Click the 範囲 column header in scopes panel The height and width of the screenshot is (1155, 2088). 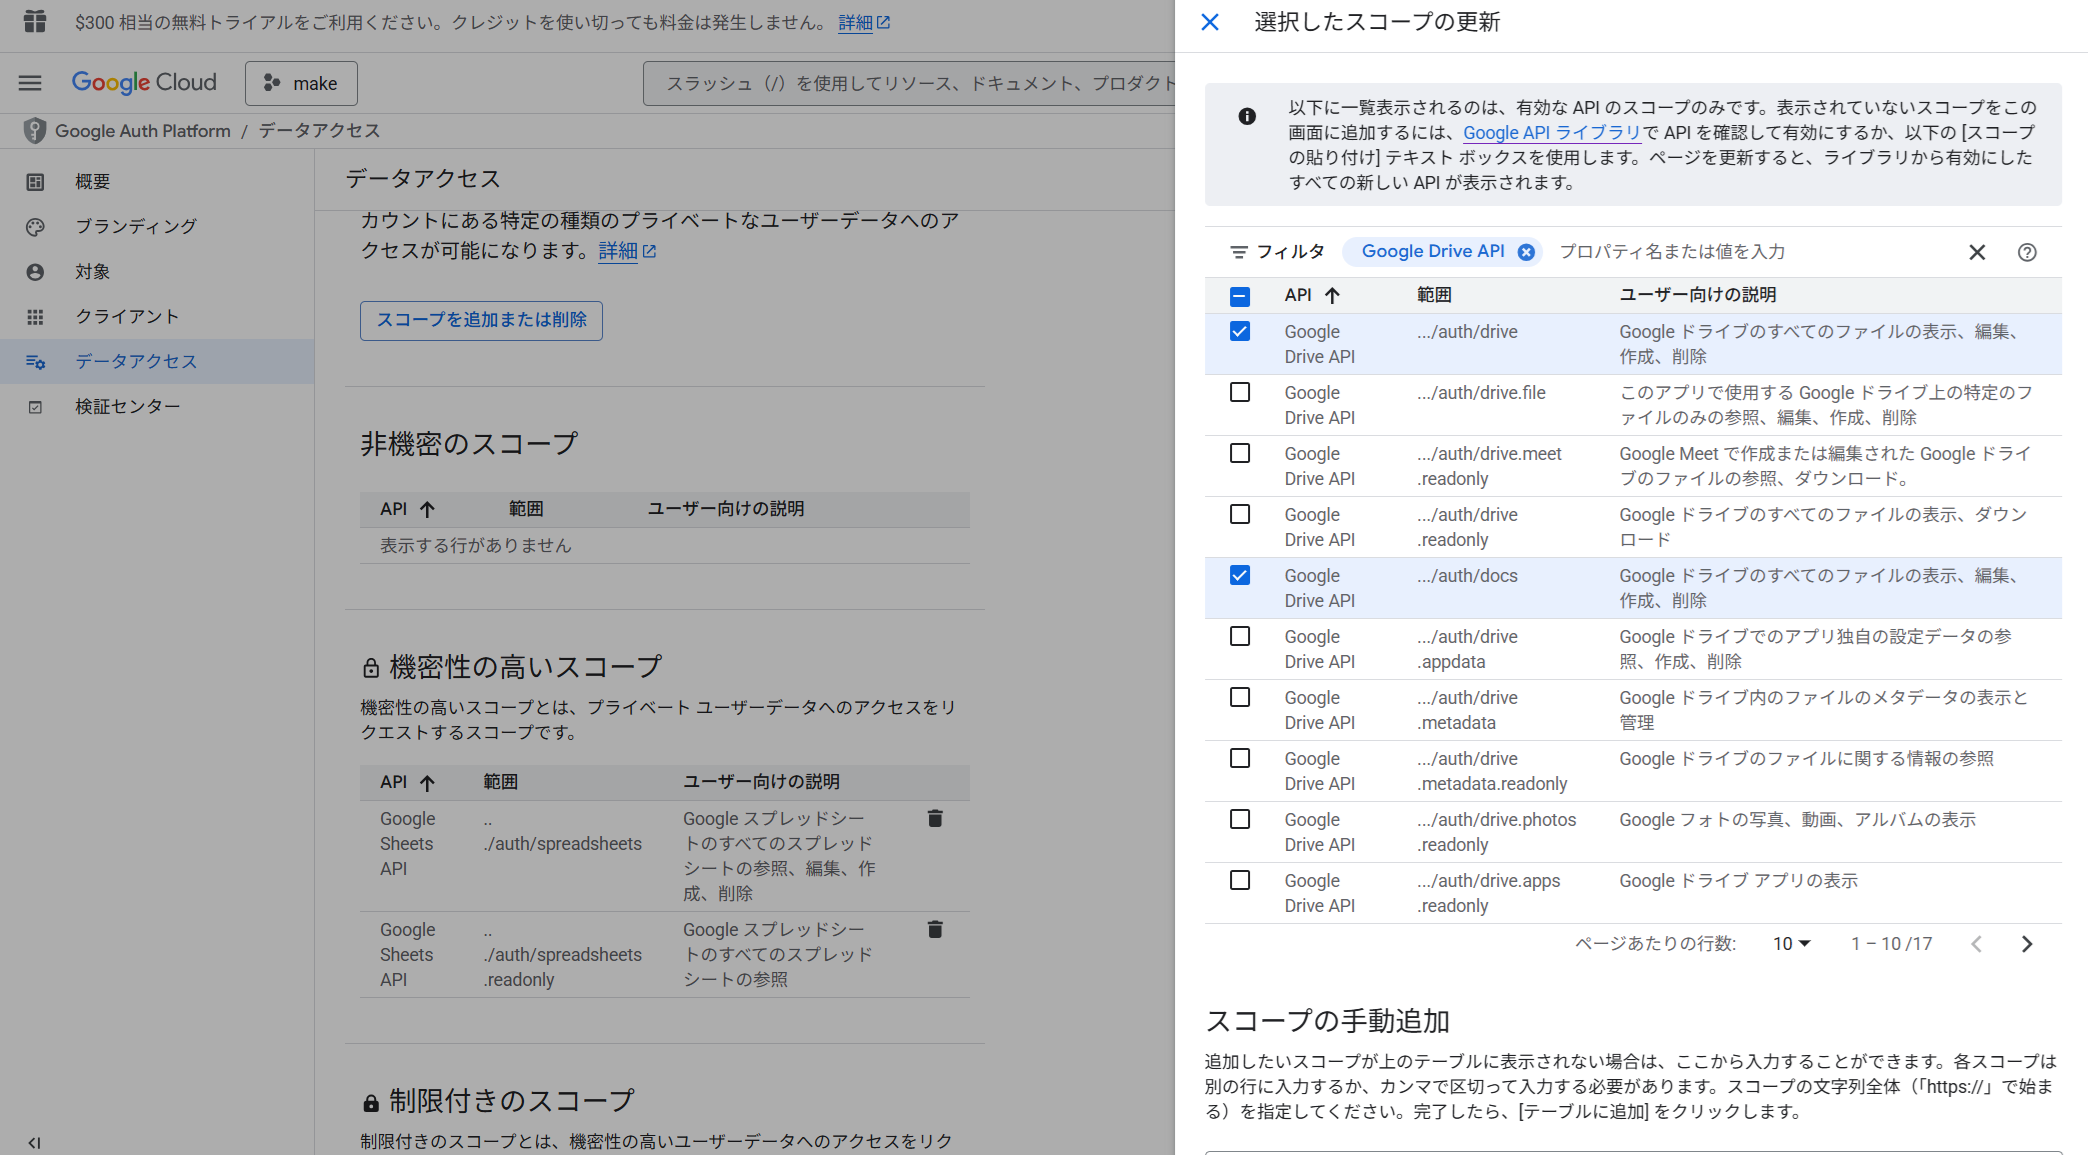(1434, 295)
